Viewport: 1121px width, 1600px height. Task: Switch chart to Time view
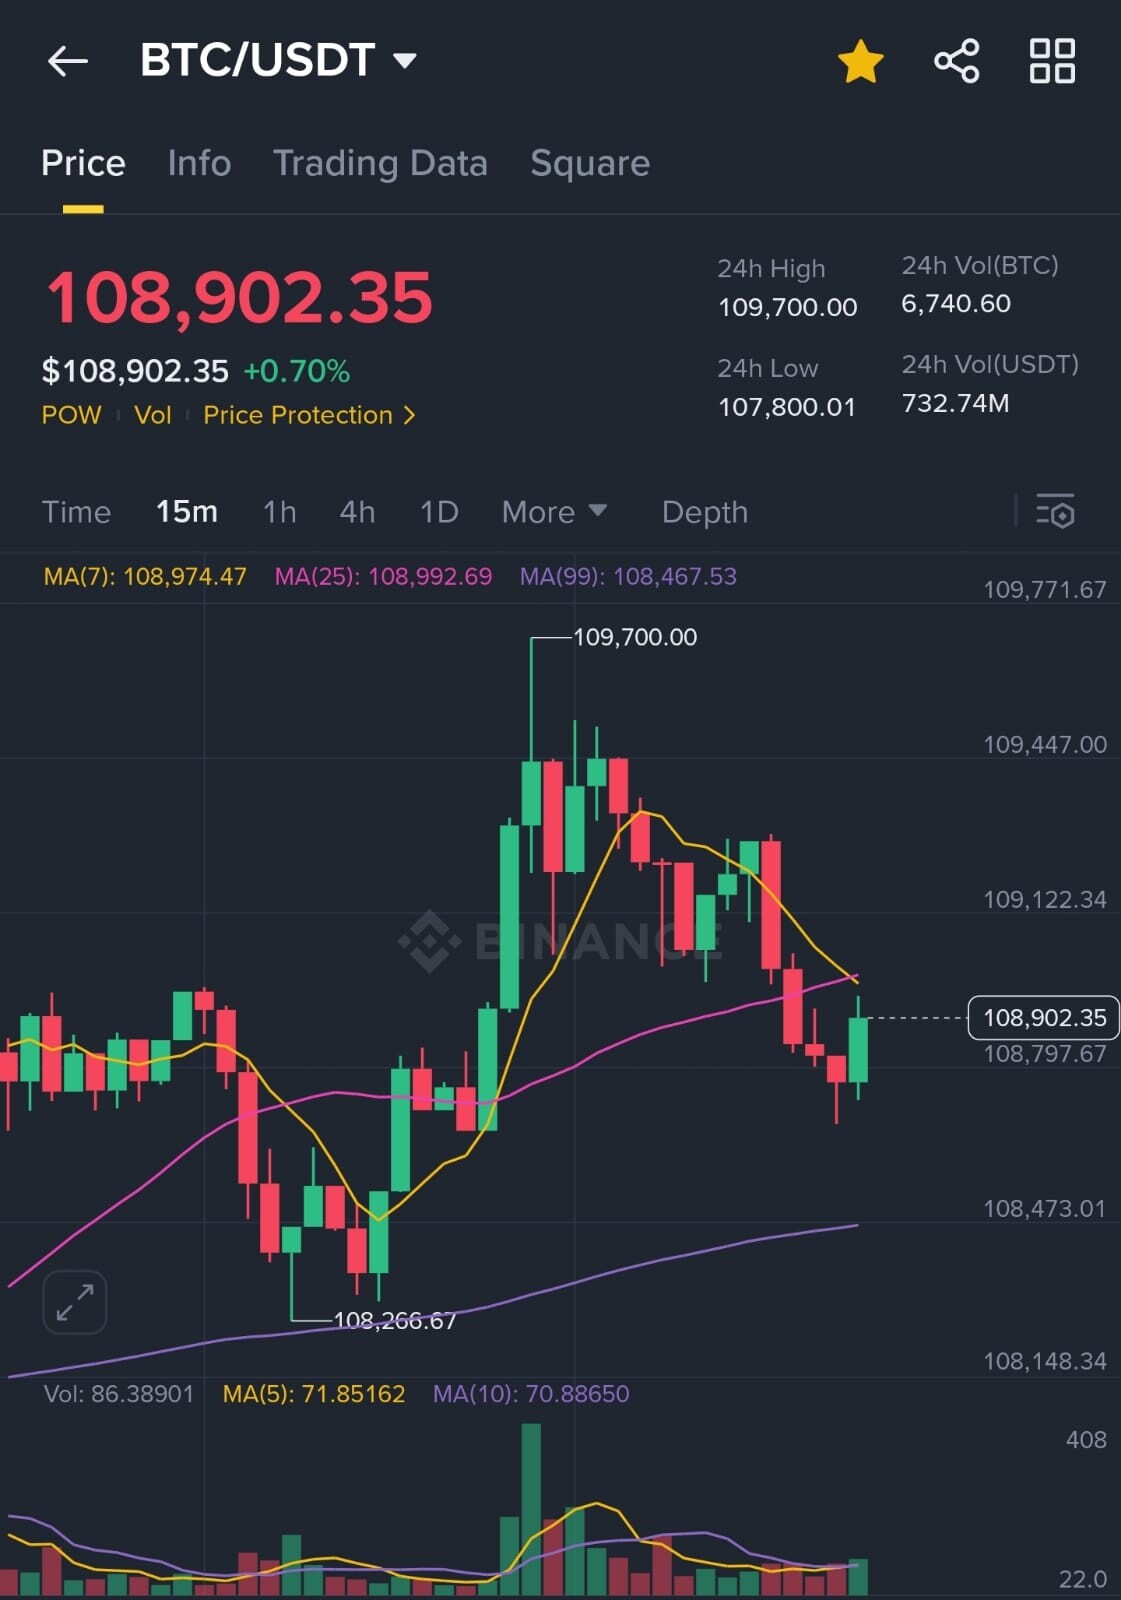coord(76,512)
